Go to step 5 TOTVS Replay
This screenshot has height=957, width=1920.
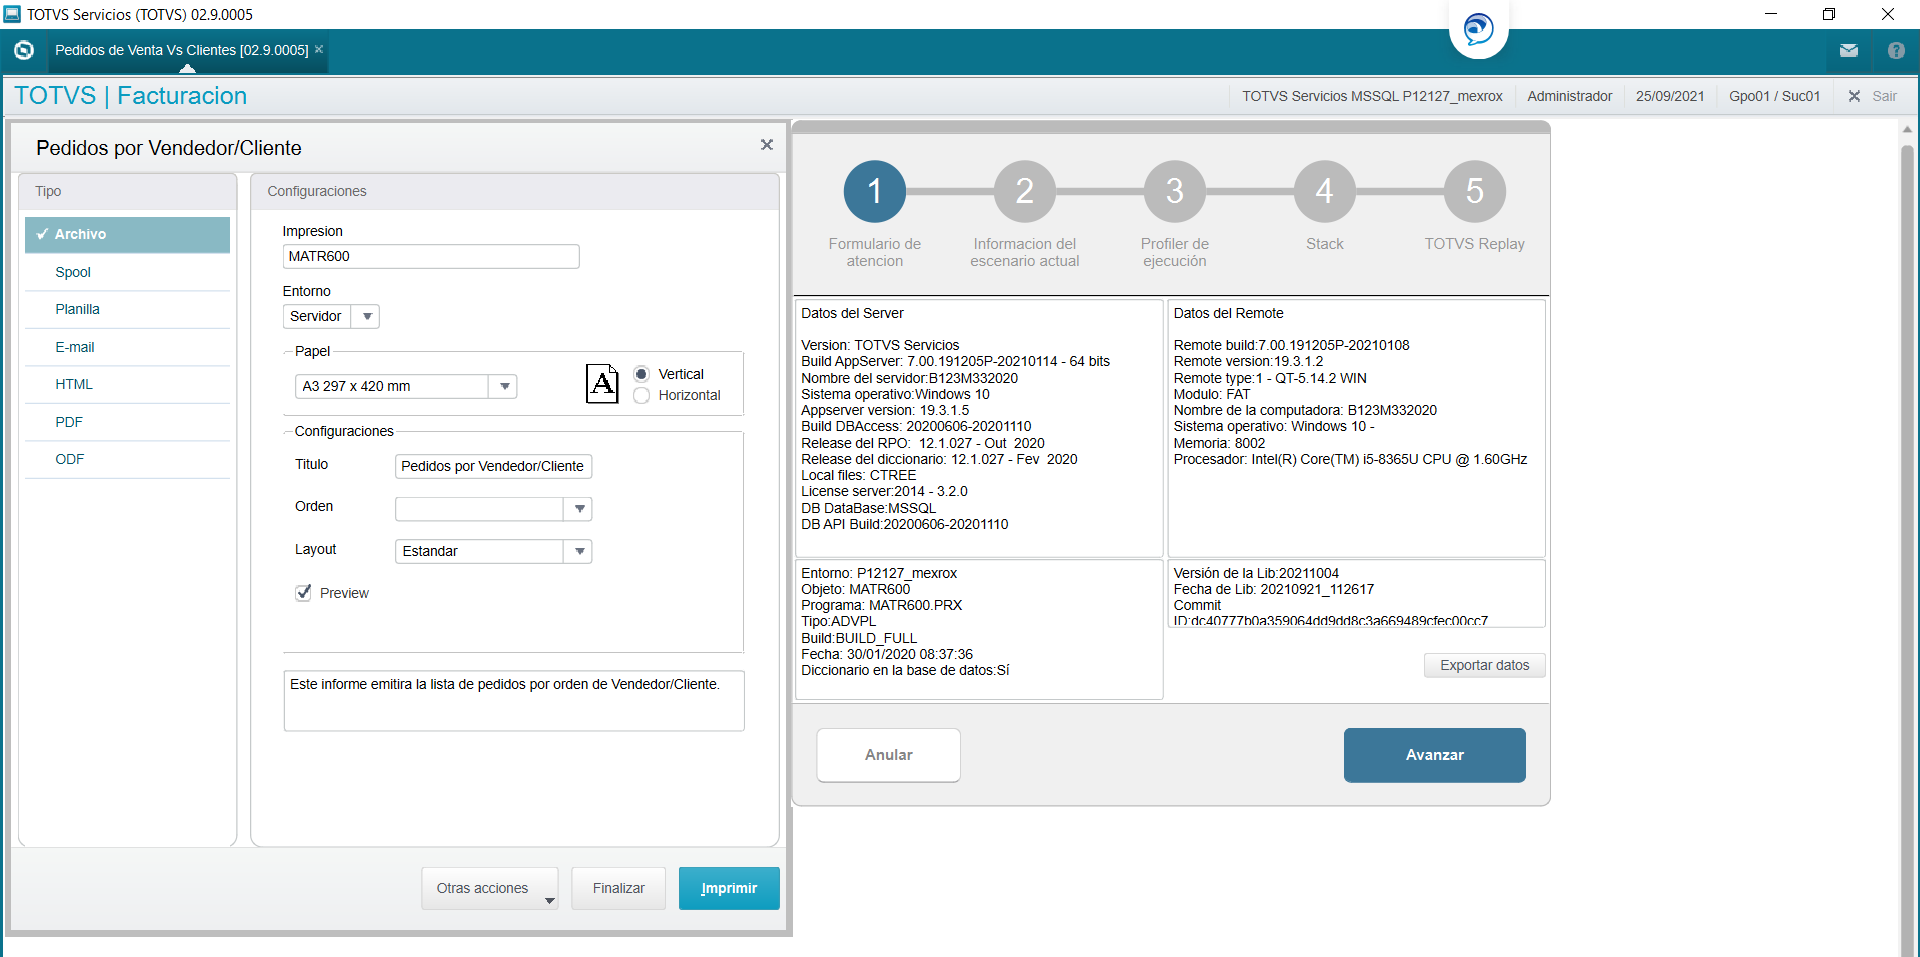coord(1475,191)
